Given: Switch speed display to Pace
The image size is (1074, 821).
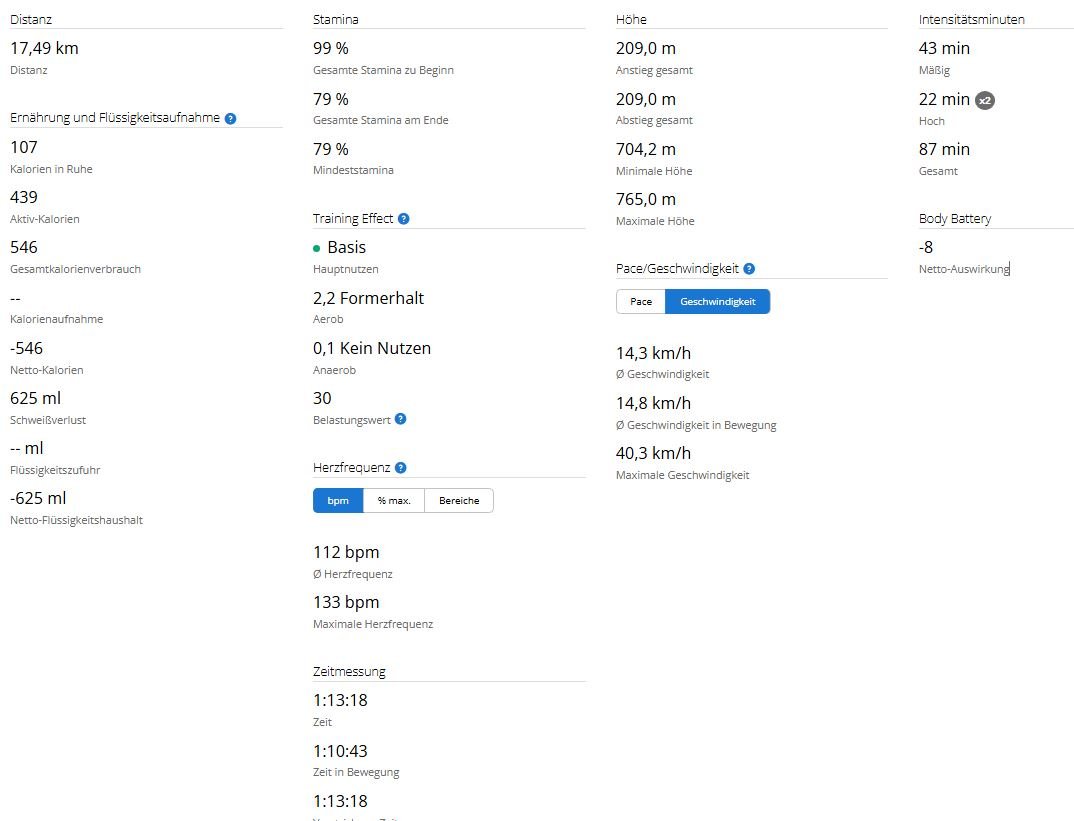Looking at the screenshot, I should point(641,302).
